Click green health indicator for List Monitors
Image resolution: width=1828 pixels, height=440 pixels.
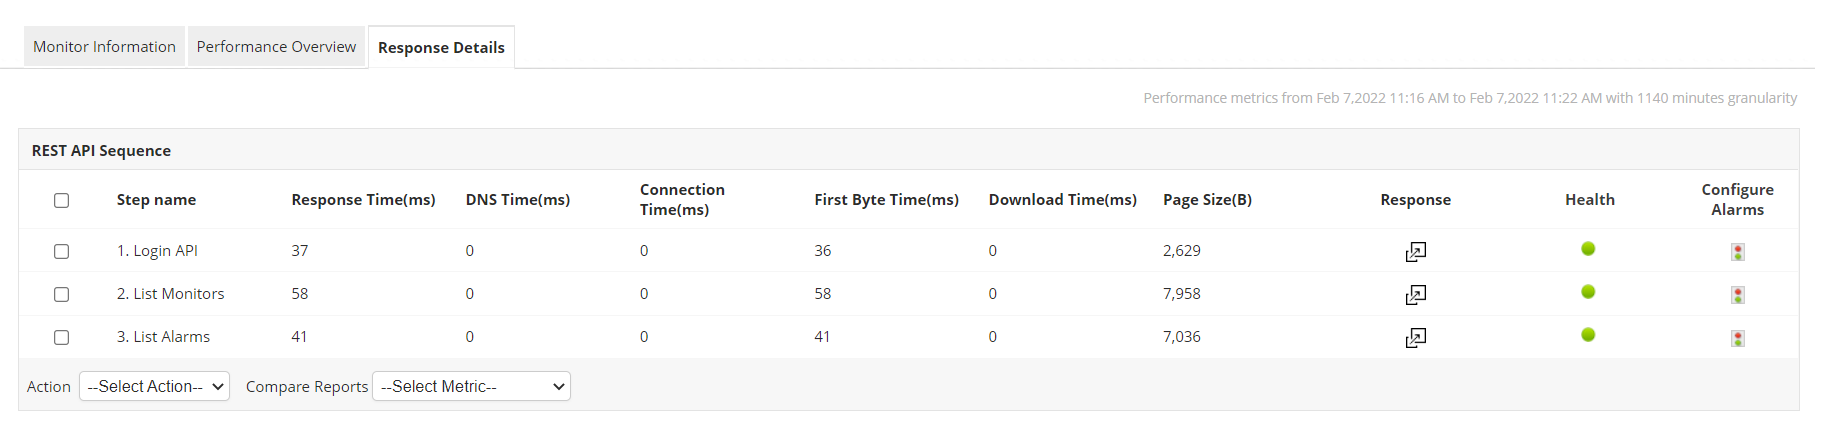[x=1588, y=292]
